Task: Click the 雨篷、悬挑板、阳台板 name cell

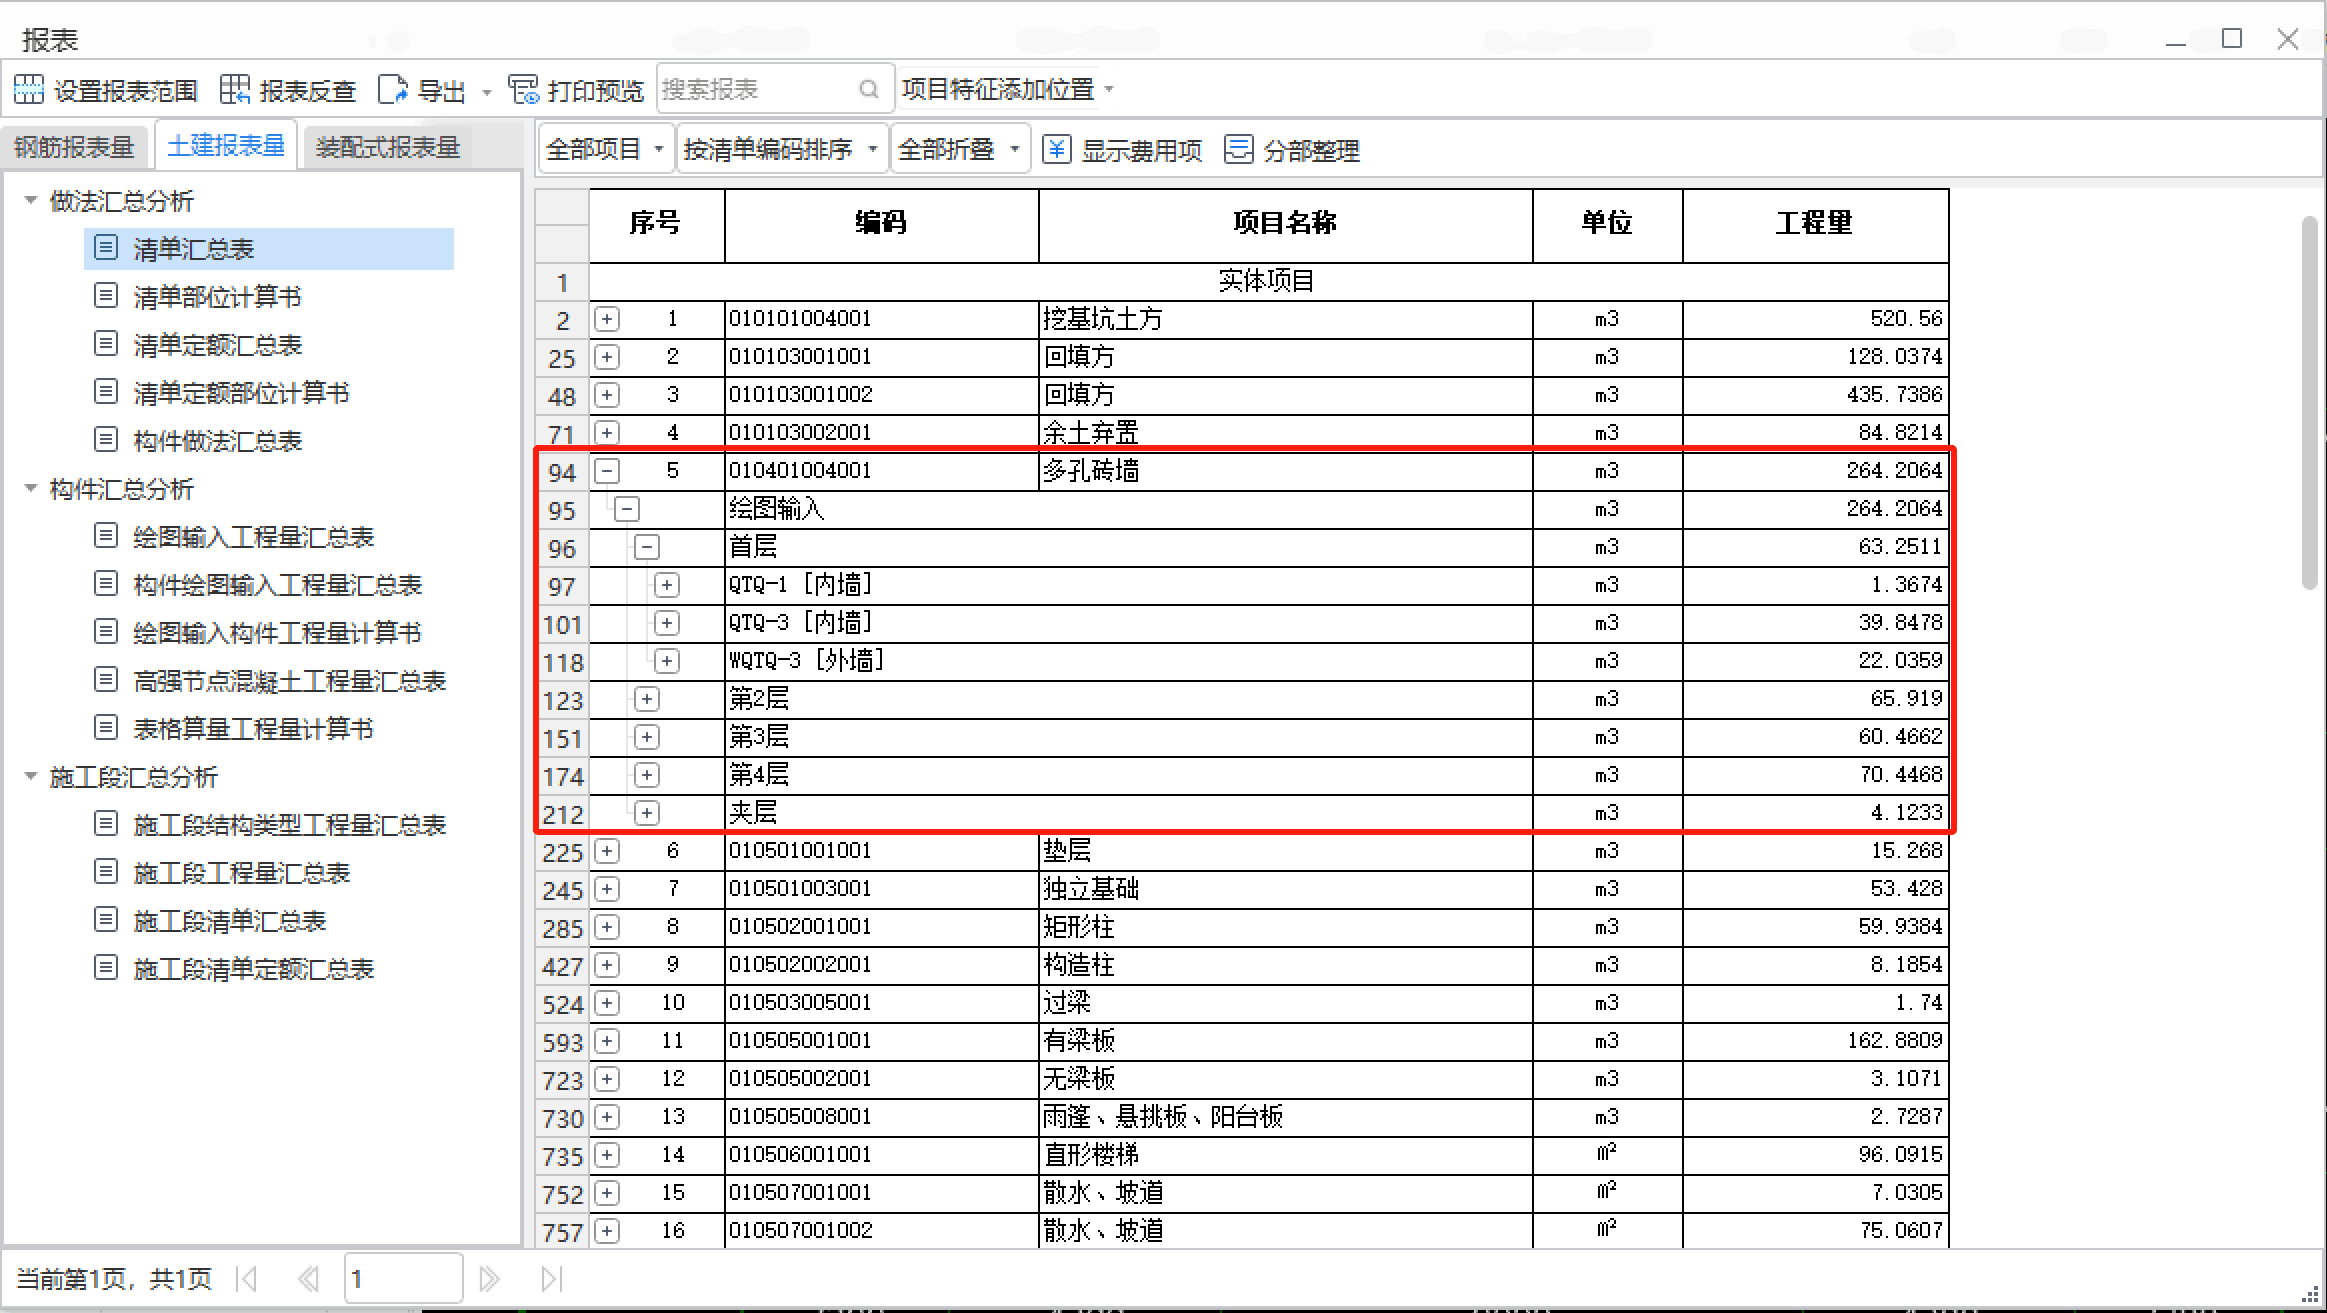Action: 1285,1117
